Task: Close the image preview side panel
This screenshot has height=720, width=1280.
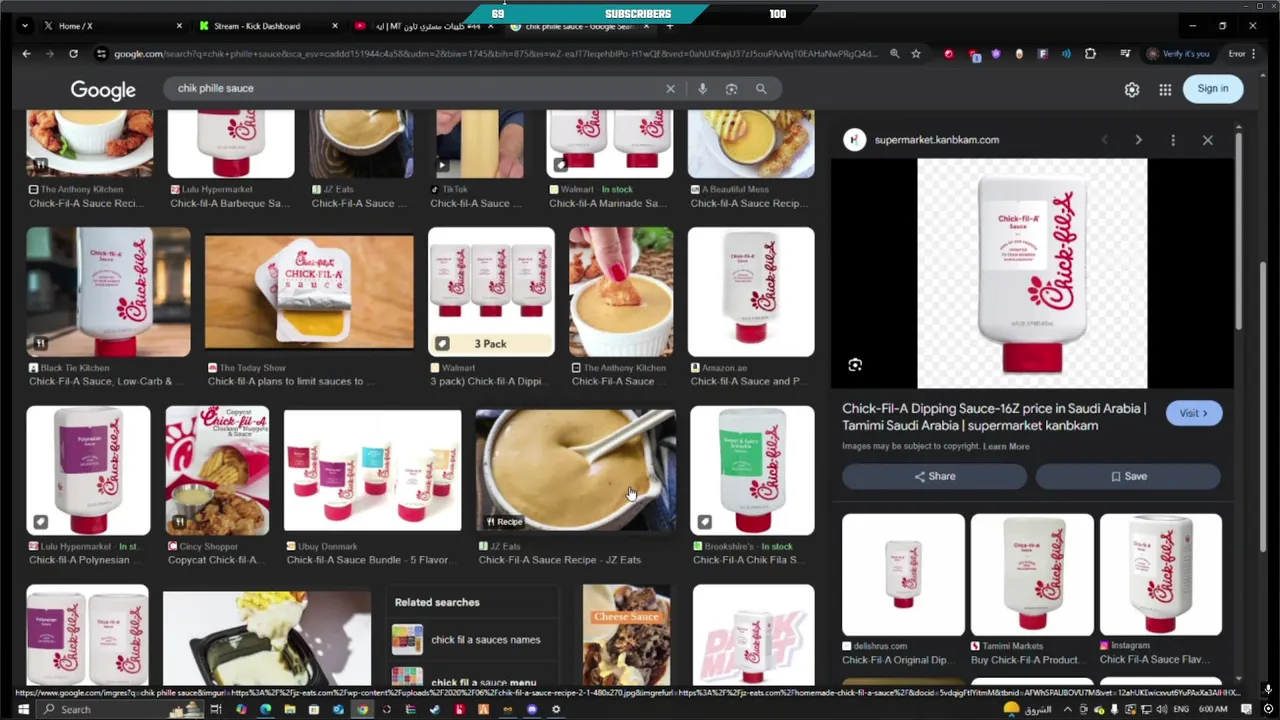Action: (x=1207, y=140)
